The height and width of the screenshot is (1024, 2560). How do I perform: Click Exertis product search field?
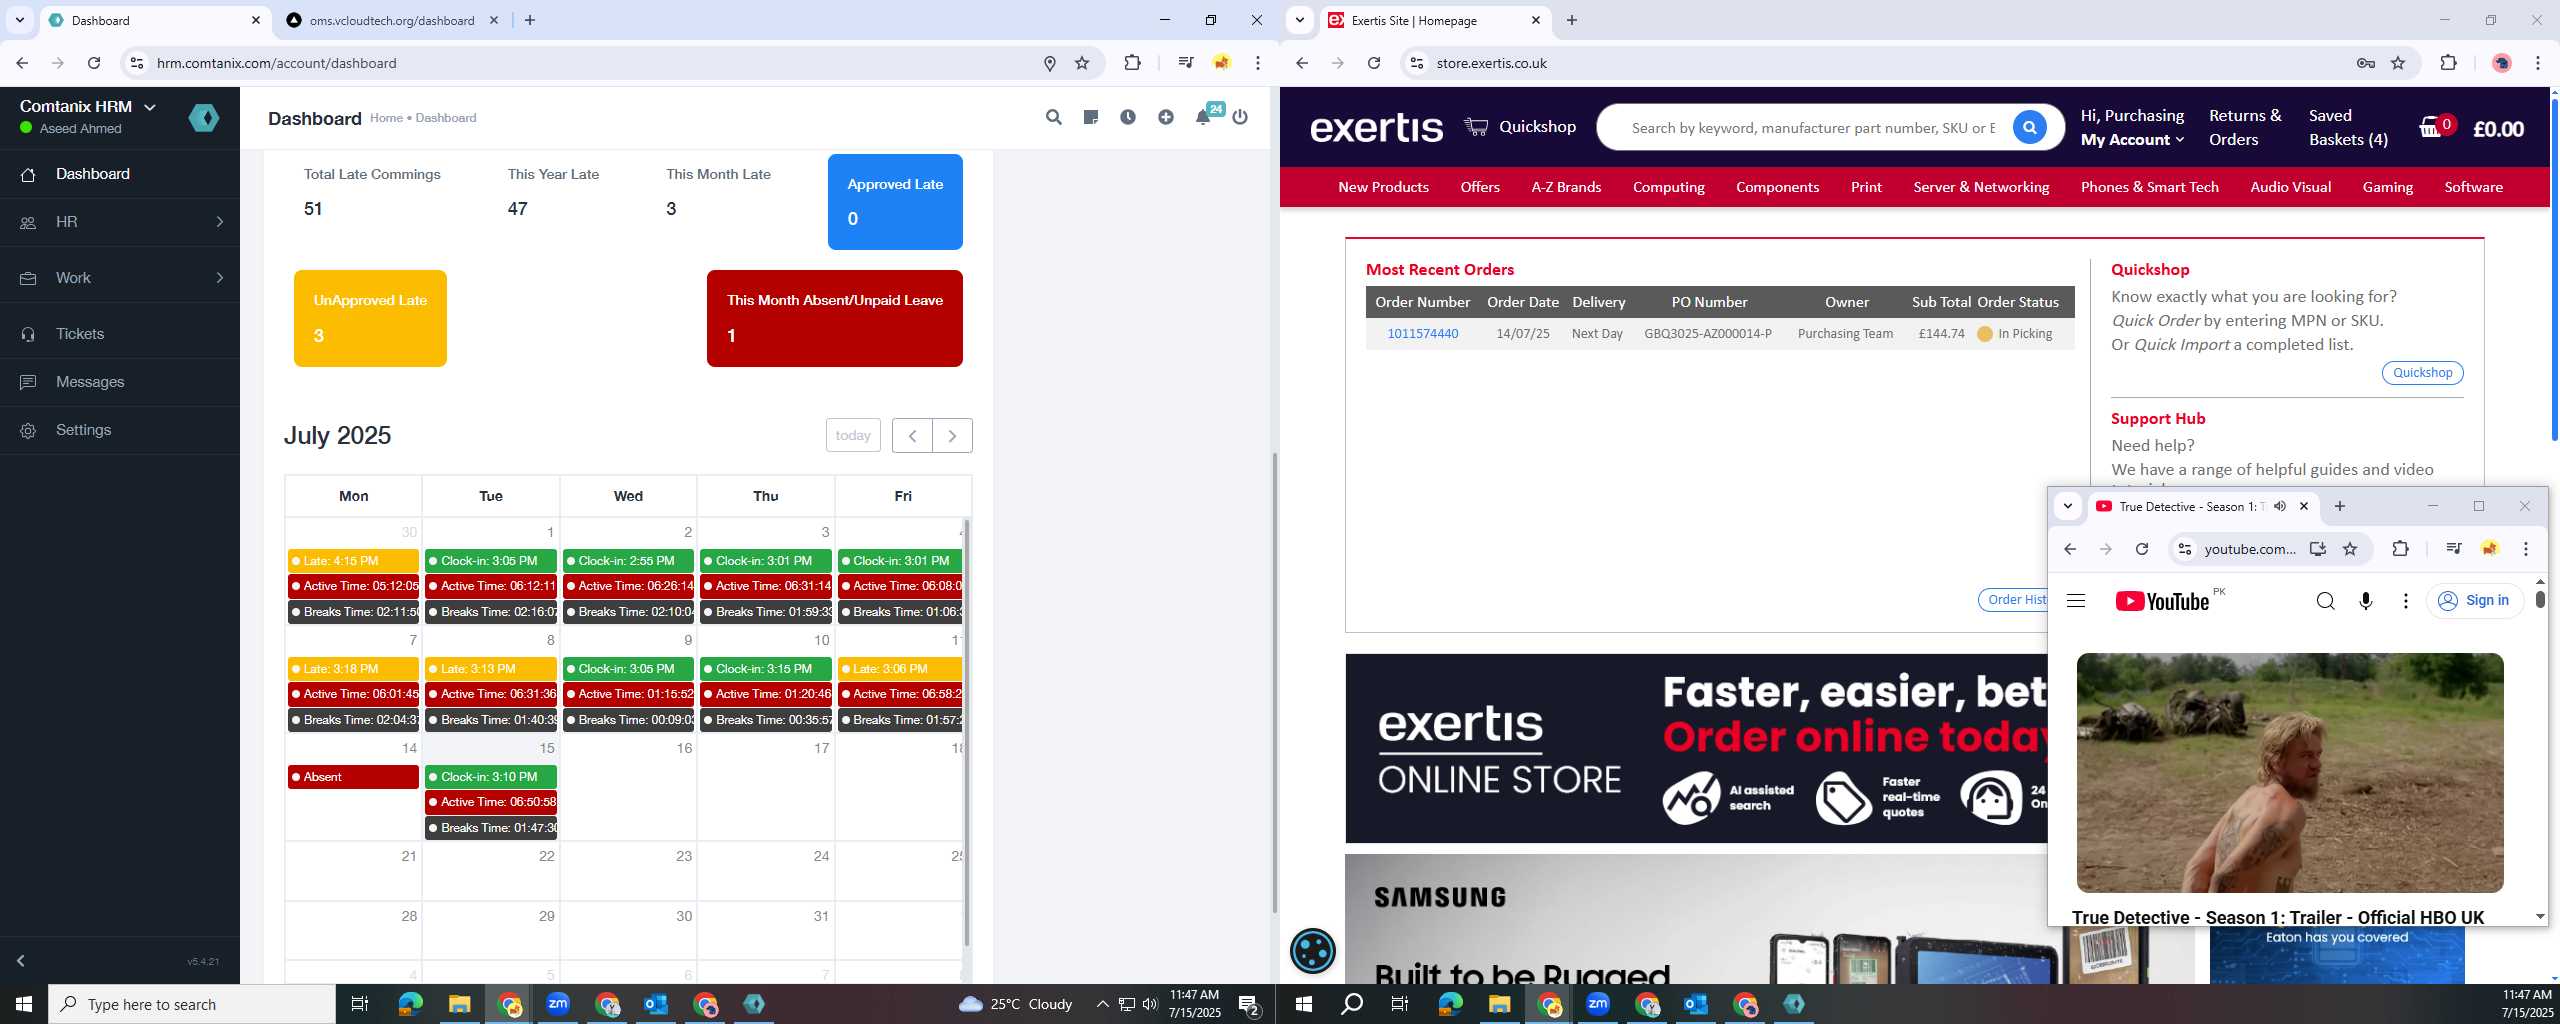point(1812,128)
